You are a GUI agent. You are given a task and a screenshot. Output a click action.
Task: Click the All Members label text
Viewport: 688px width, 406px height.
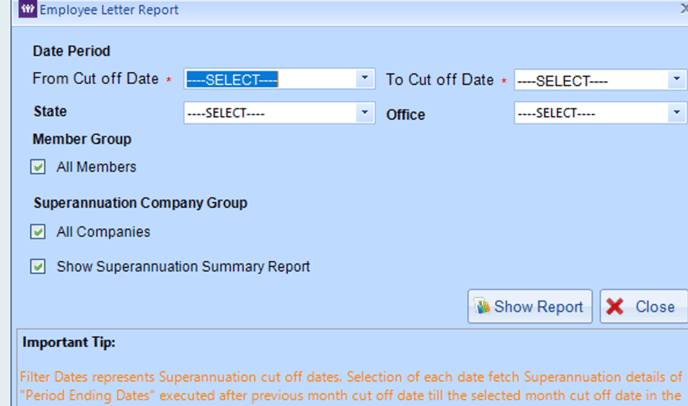(96, 167)
